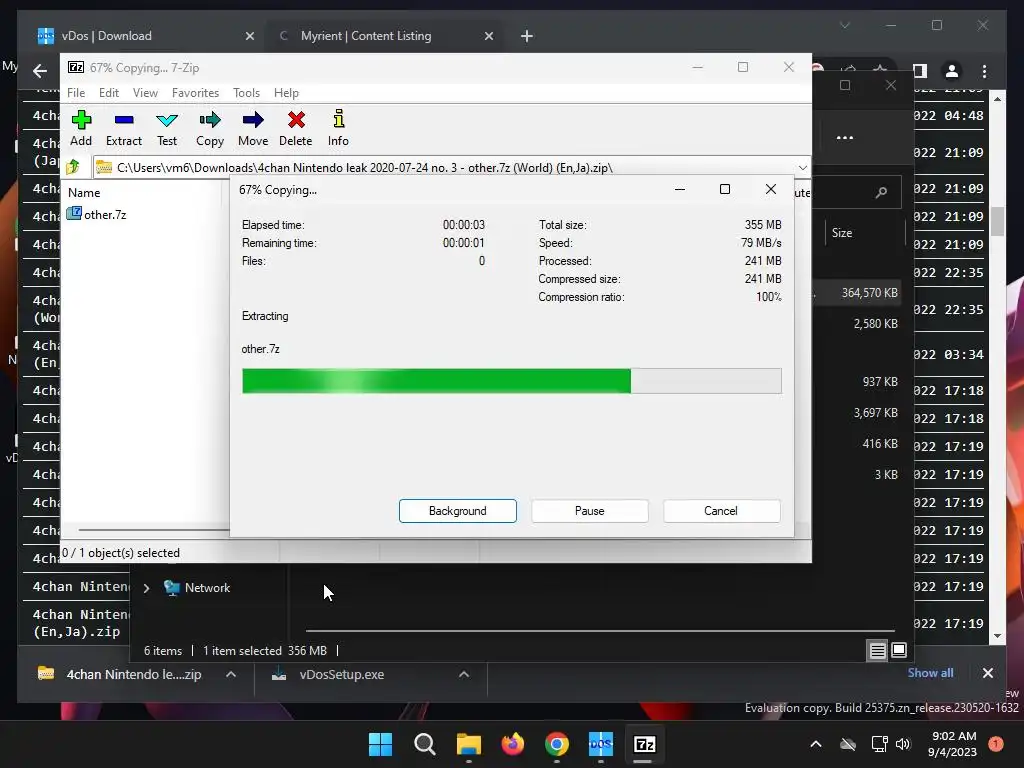Go up one folder level in 7-Zip
This screenshot has width=1024, height=768.
pyautogui.click(x=72, y=167)
